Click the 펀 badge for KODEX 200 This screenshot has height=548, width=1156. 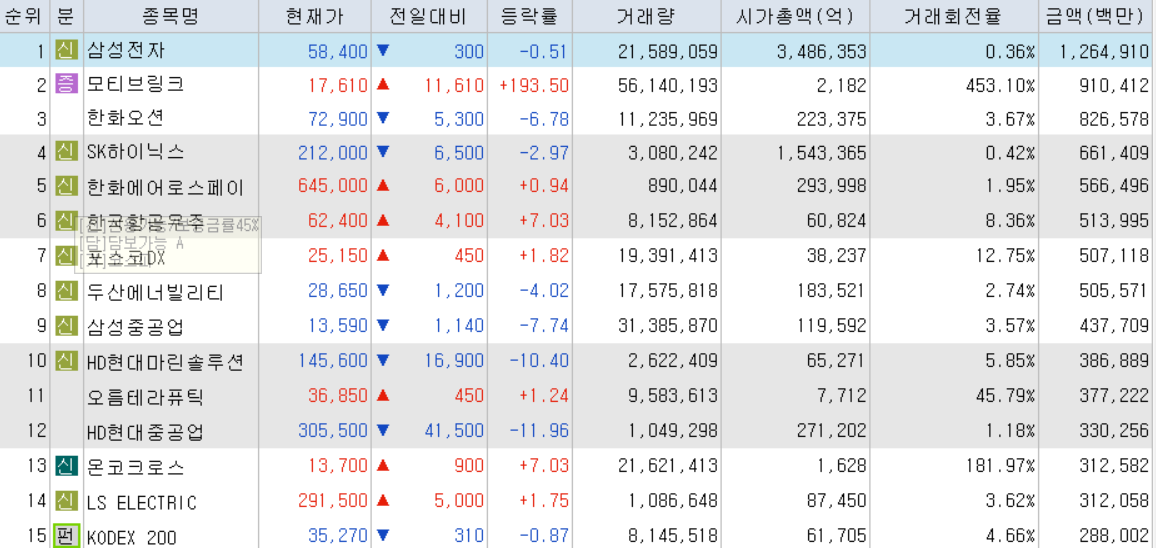66,536
